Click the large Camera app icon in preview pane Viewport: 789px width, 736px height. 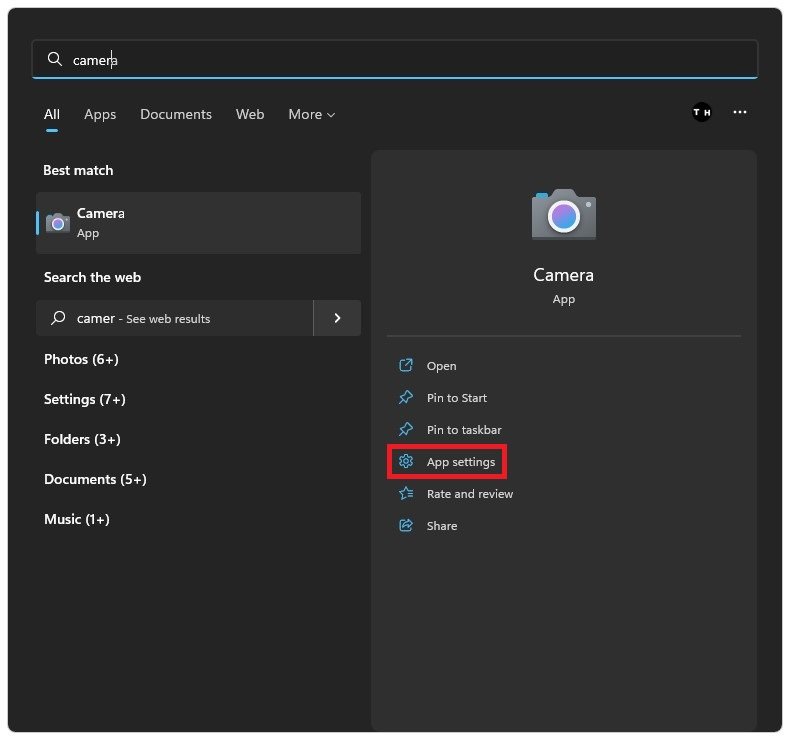click(x=563, y=213)
